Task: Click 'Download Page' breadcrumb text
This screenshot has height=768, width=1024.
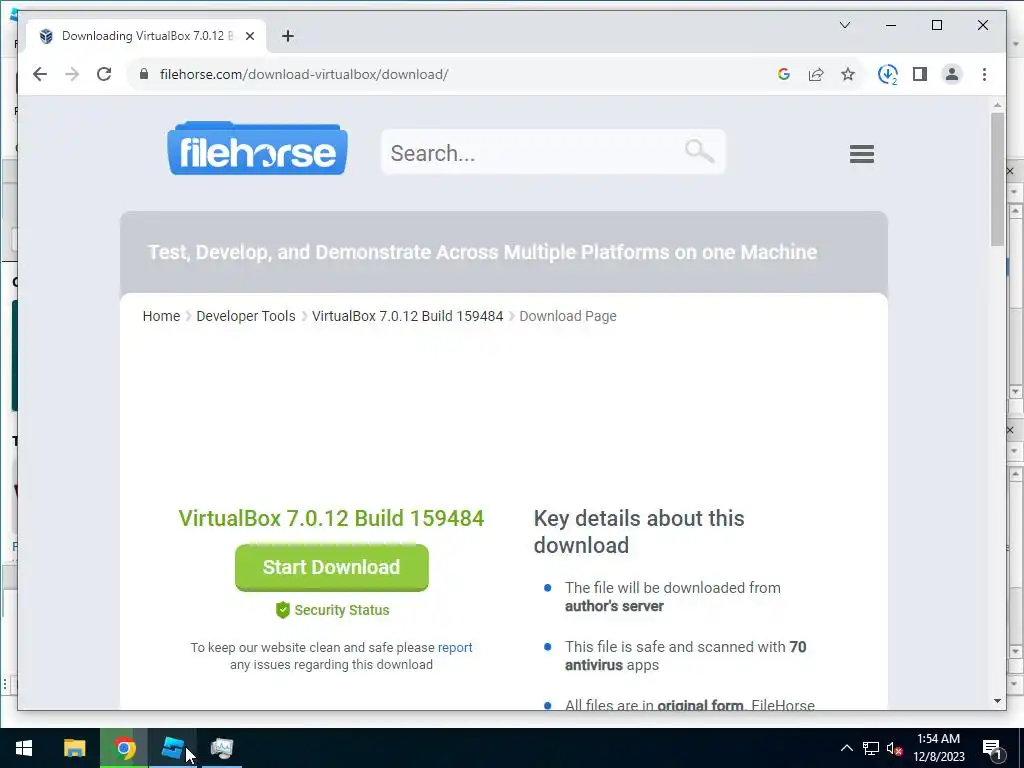Action: click(568, 316)
